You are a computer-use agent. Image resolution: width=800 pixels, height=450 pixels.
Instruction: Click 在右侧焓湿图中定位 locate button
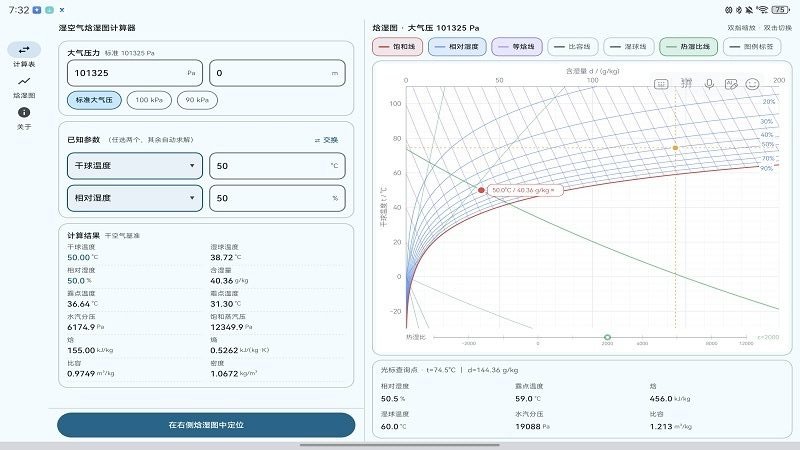coord(206,425)
